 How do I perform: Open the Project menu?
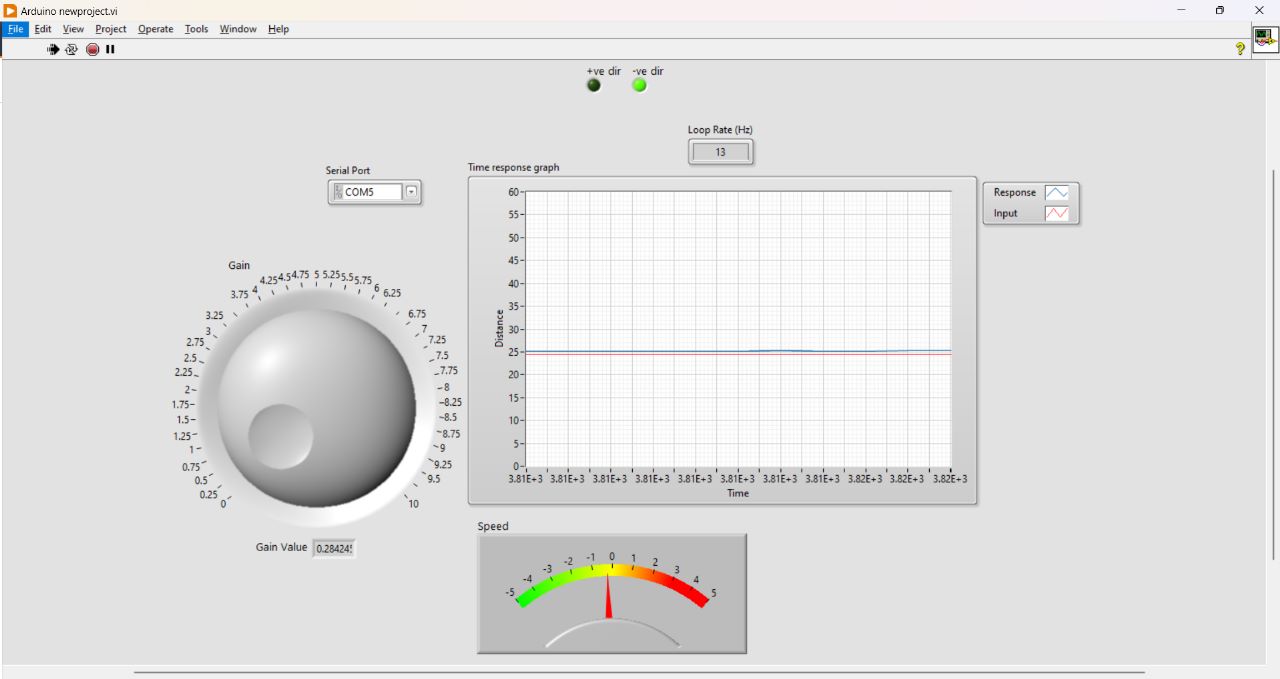coord(111,29)
